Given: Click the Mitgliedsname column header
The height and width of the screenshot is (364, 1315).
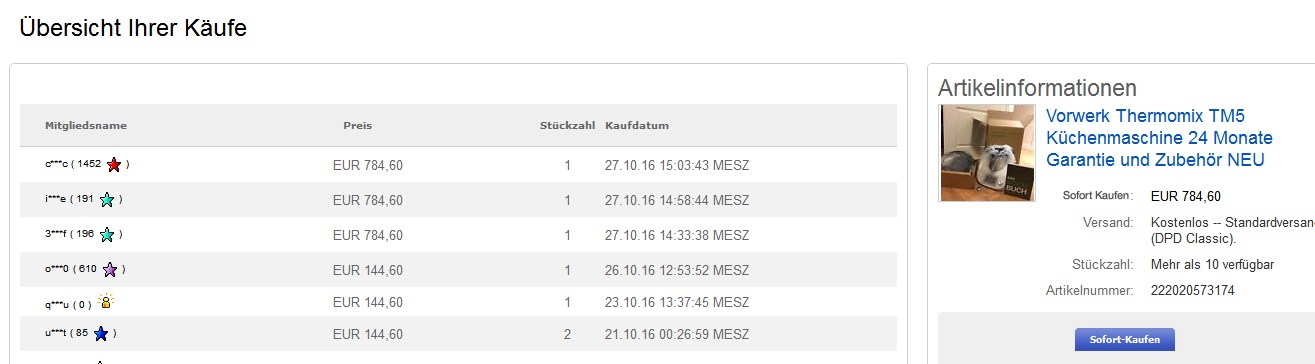Looking at the screenshot, I should click(86, 126).
